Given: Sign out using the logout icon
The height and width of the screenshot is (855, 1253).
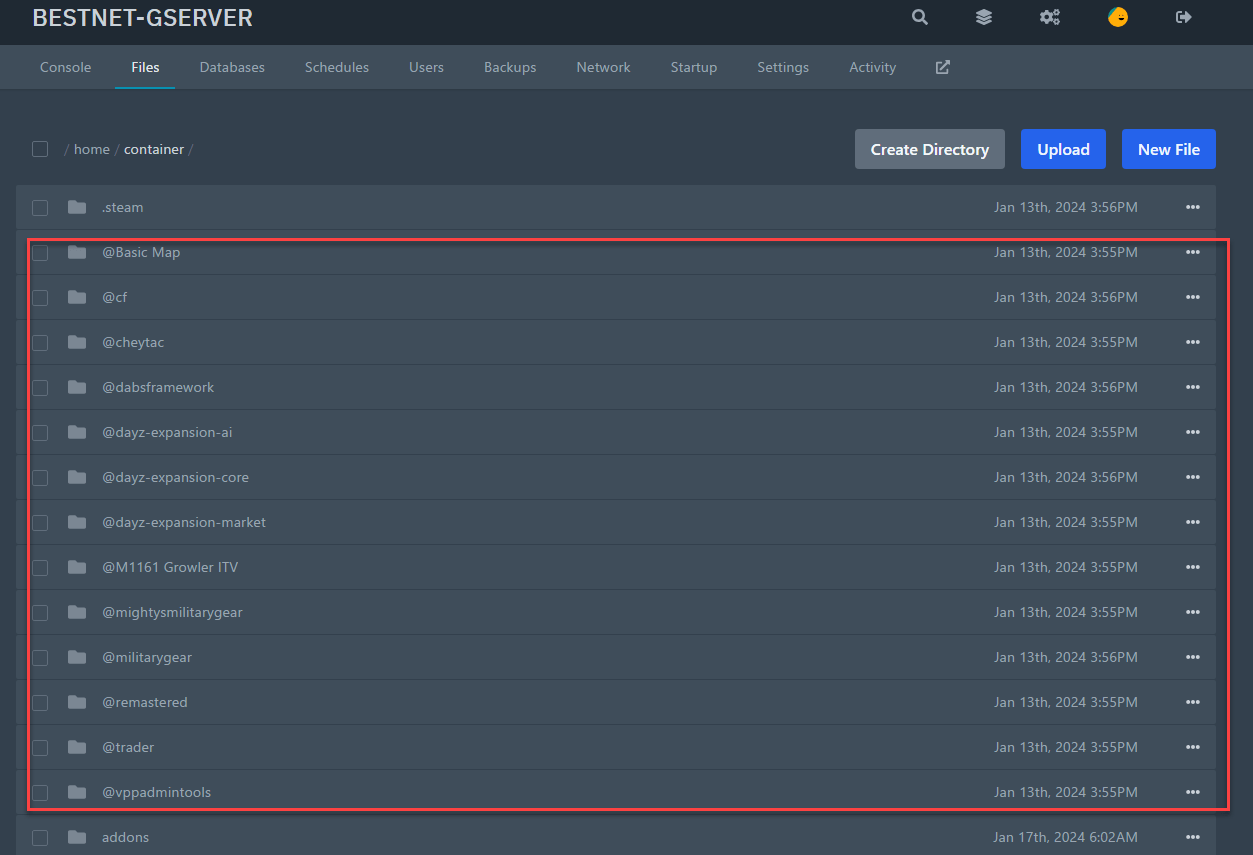Looking at the screenshot, I should tap(1184, 17).
